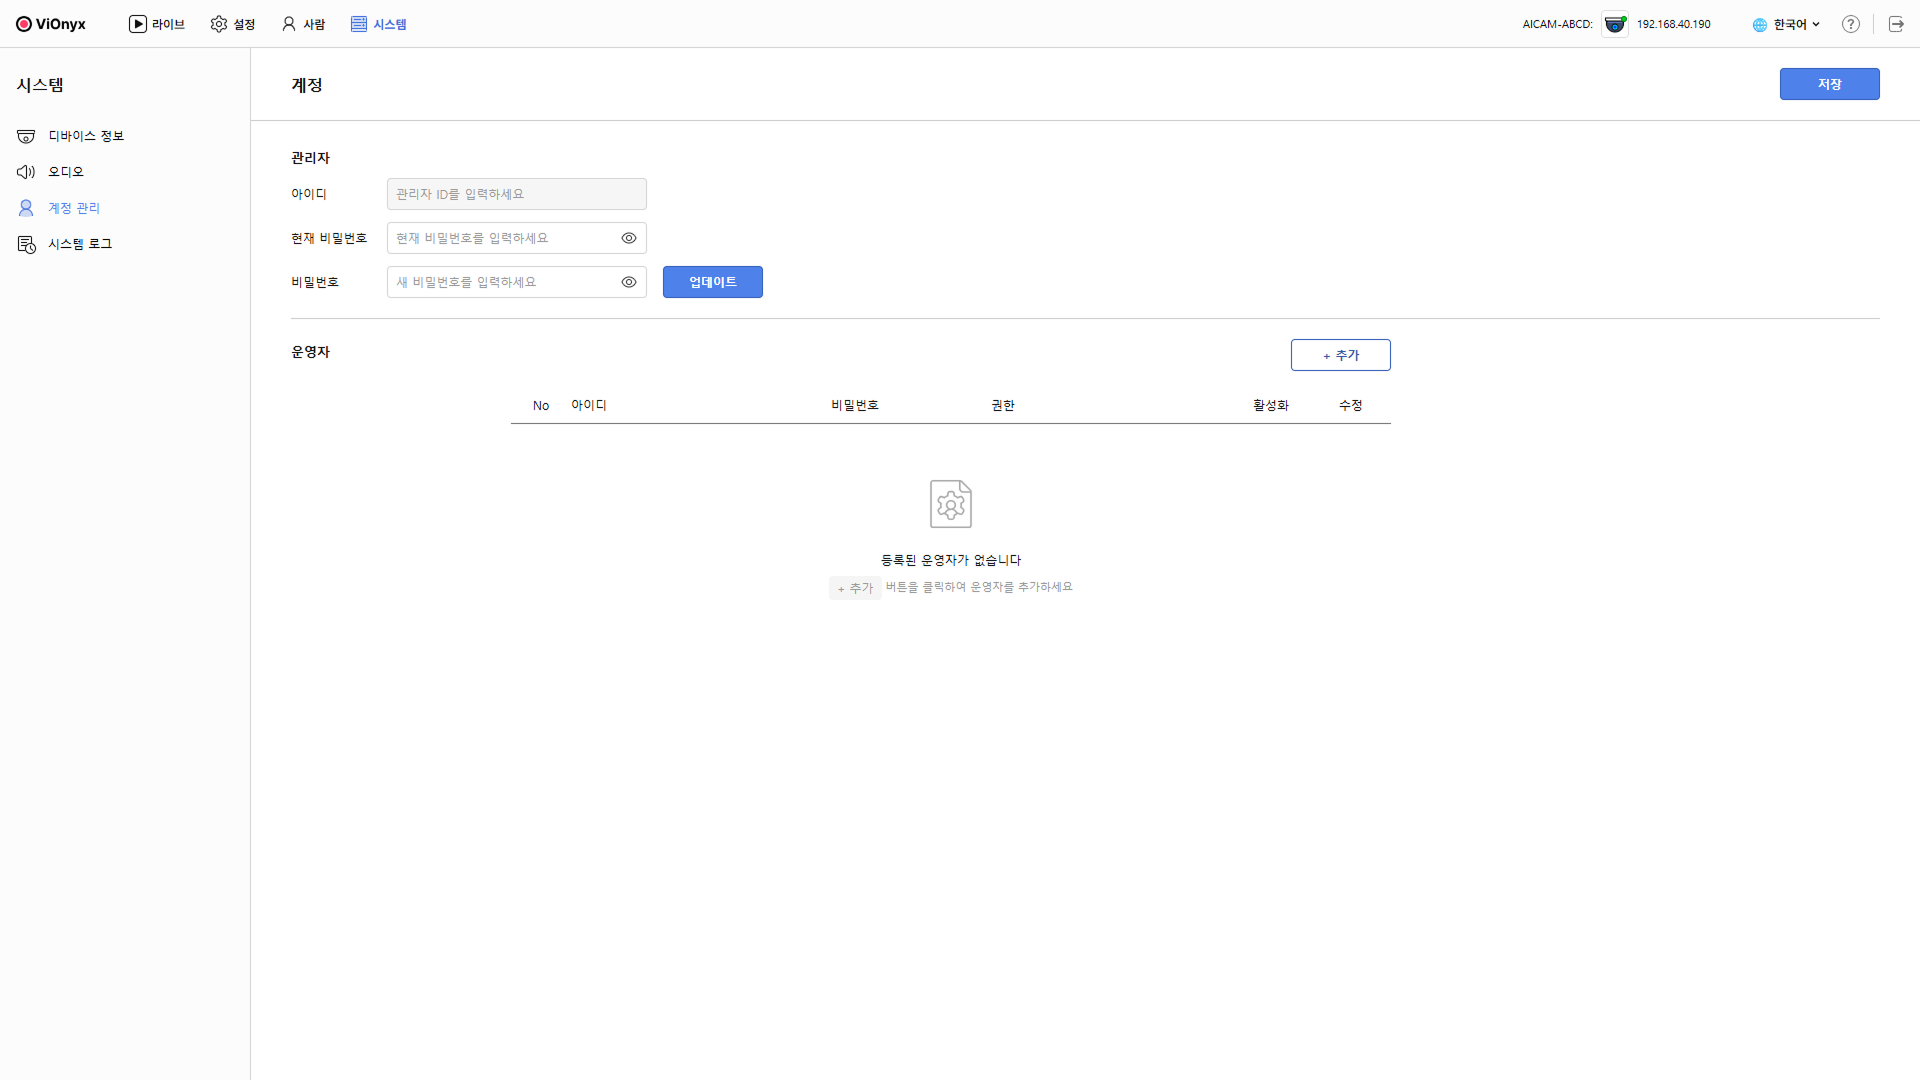
Task: Open Device Info (디바이스 정보) in sidebar
Action: (85, 136)
